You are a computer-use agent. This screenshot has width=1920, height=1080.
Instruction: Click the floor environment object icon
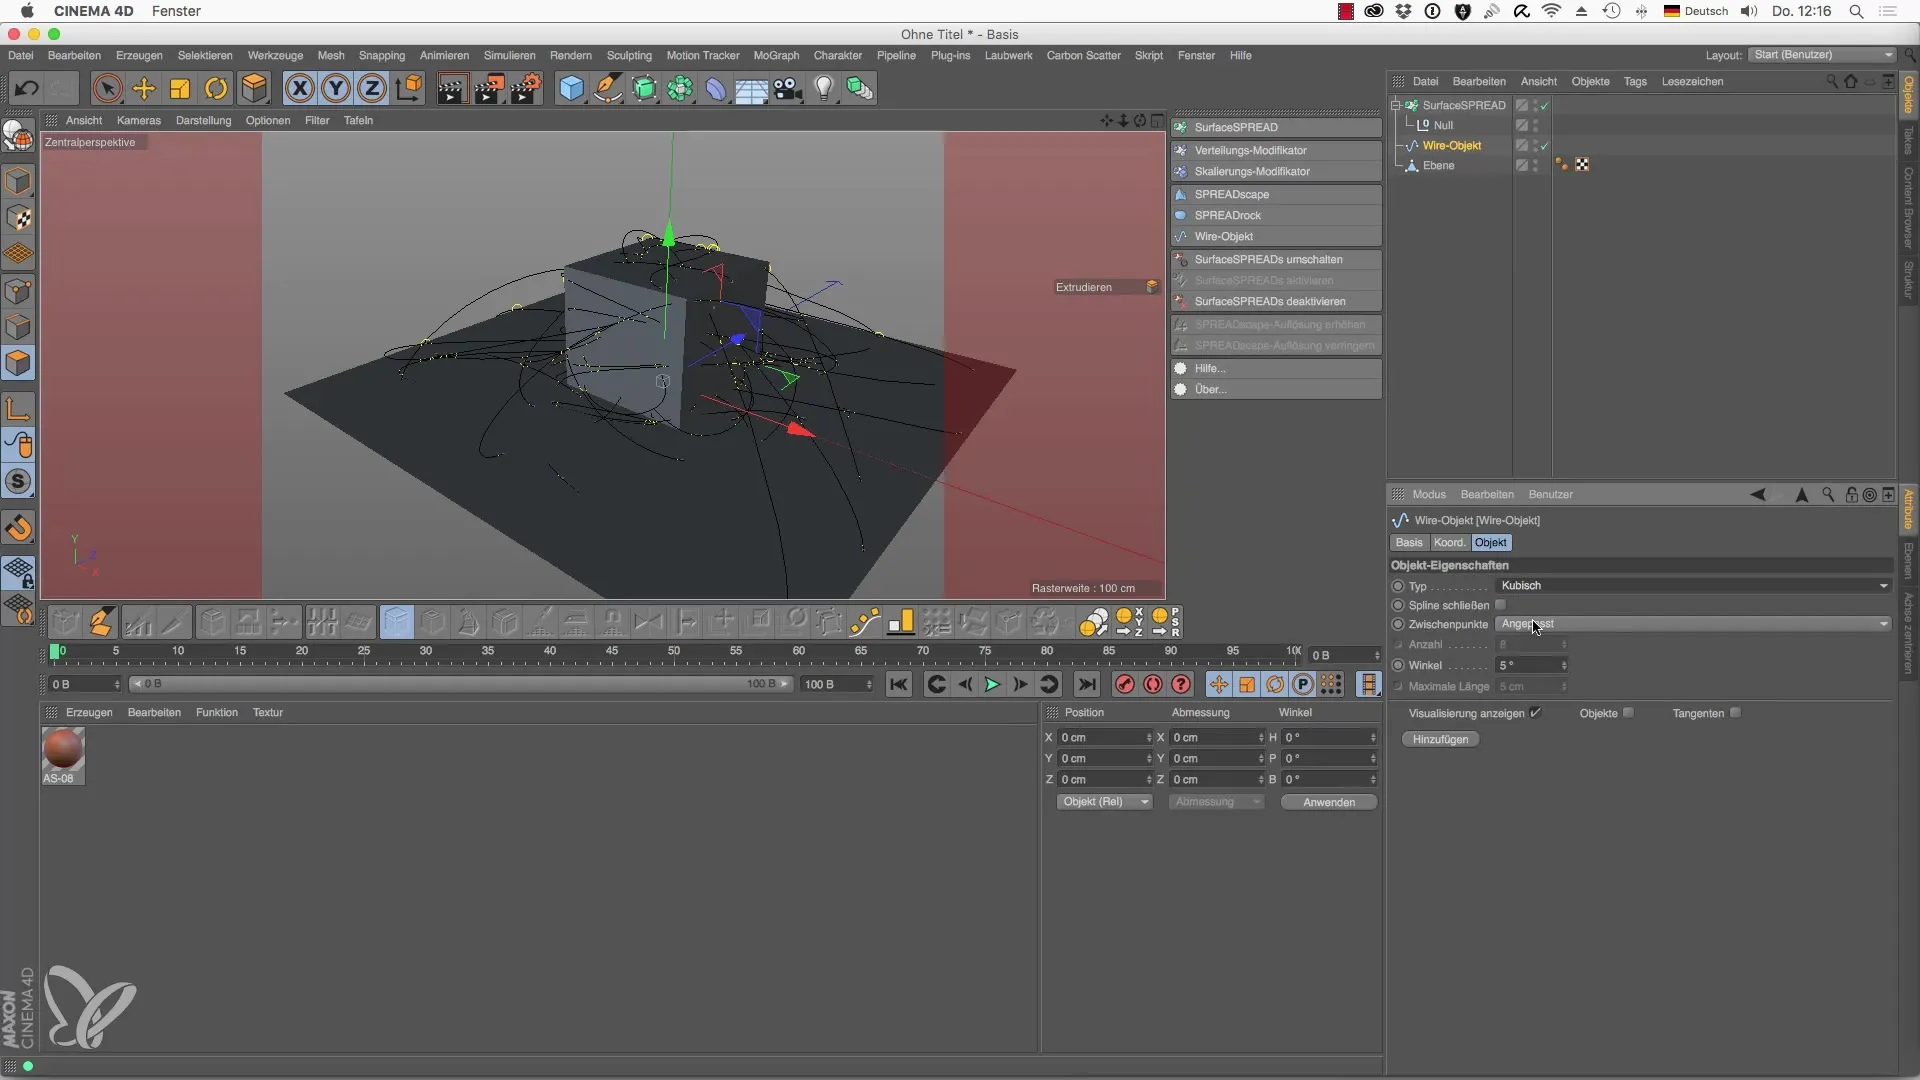(x=752, y=88)
